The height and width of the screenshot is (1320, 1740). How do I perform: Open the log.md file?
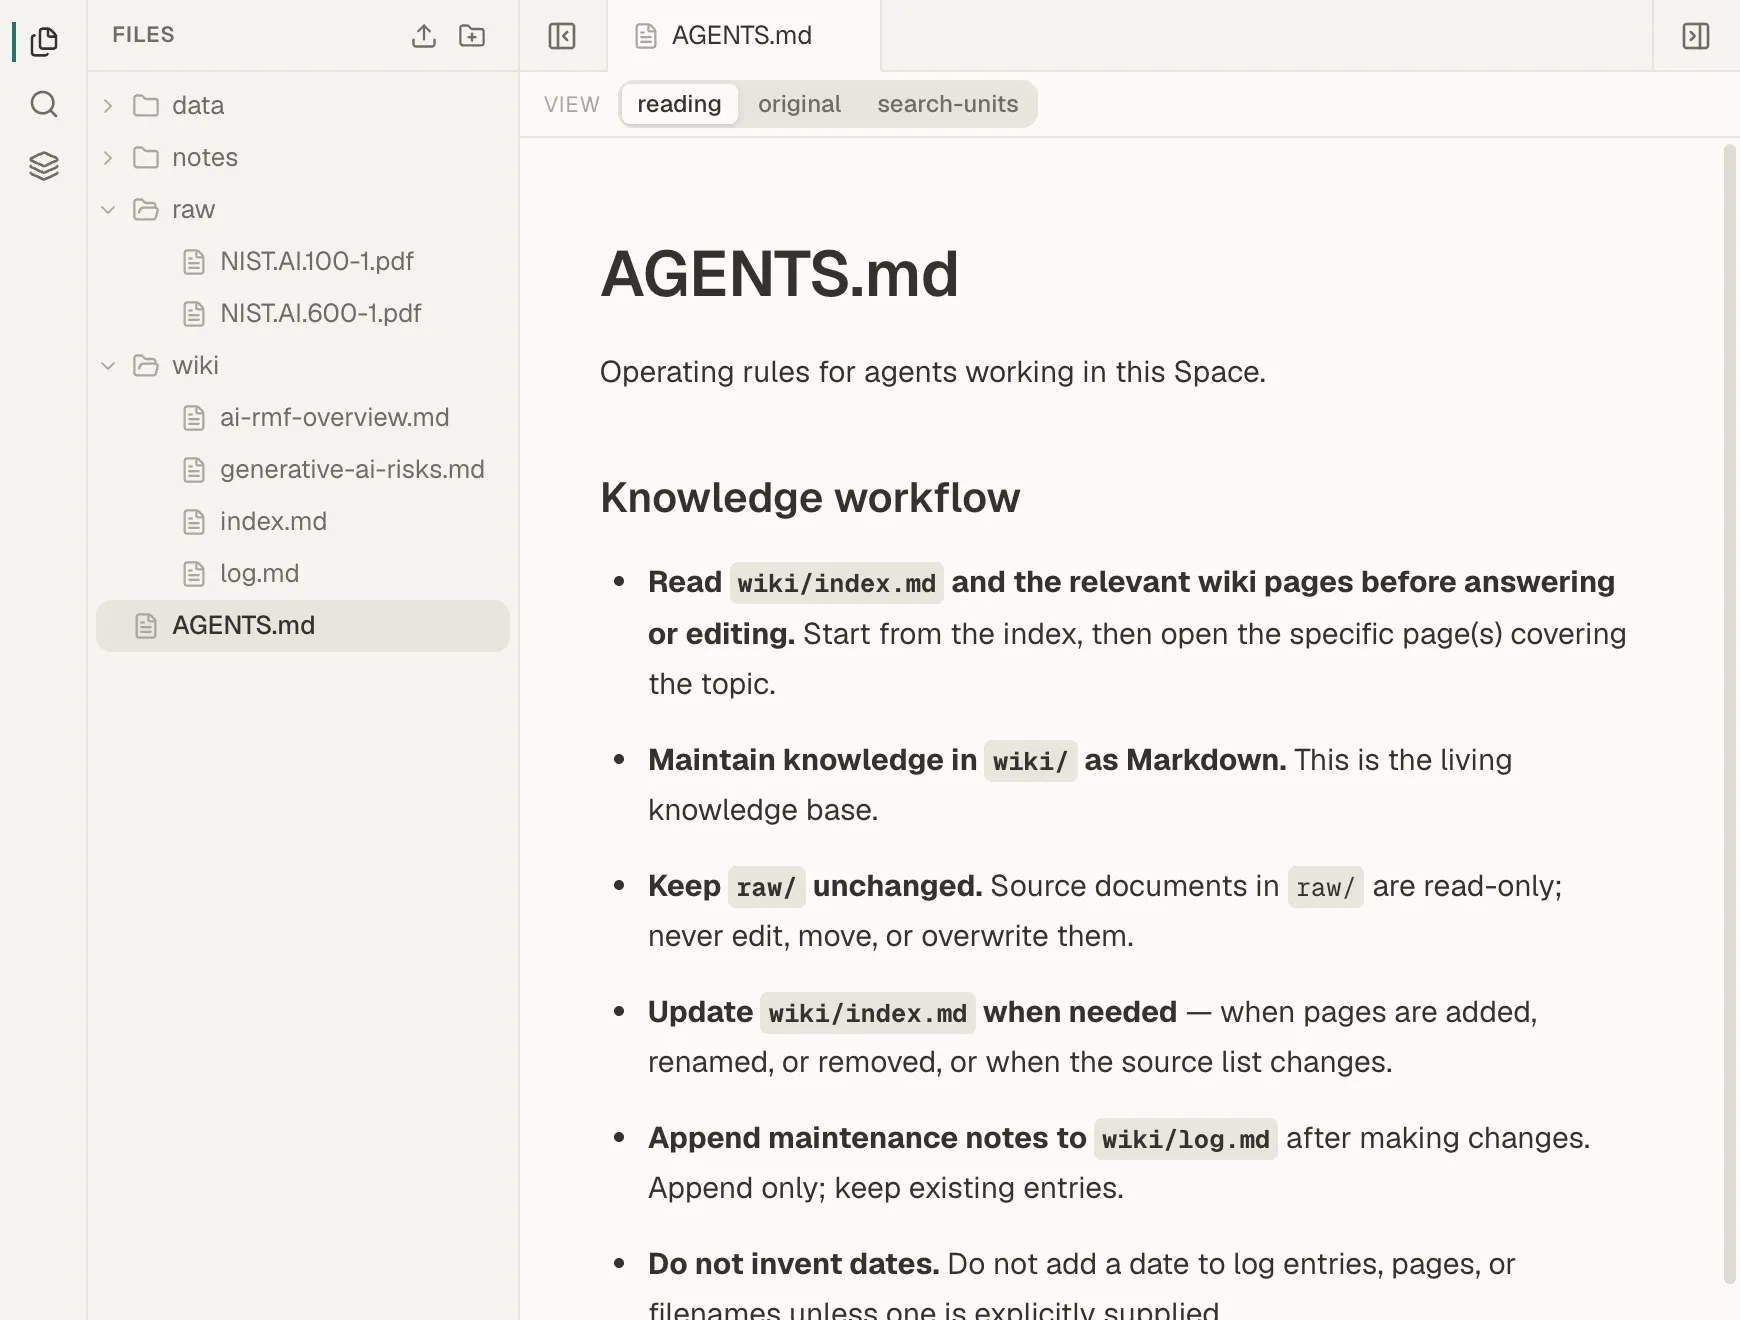pos(303,573)
